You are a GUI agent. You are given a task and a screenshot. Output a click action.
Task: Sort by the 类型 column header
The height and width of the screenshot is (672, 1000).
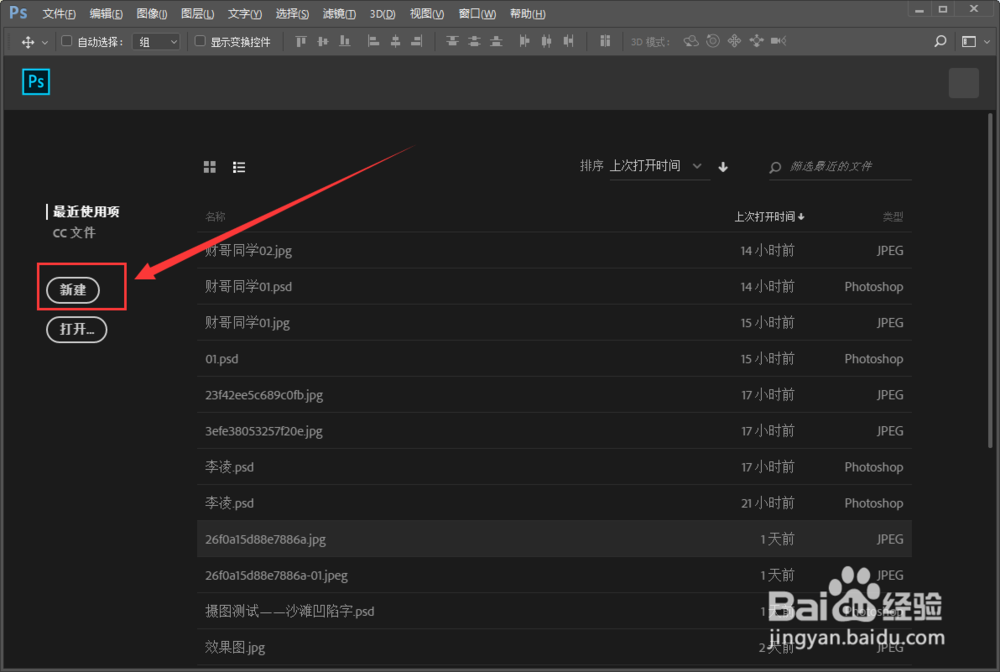tap(893, 217)
